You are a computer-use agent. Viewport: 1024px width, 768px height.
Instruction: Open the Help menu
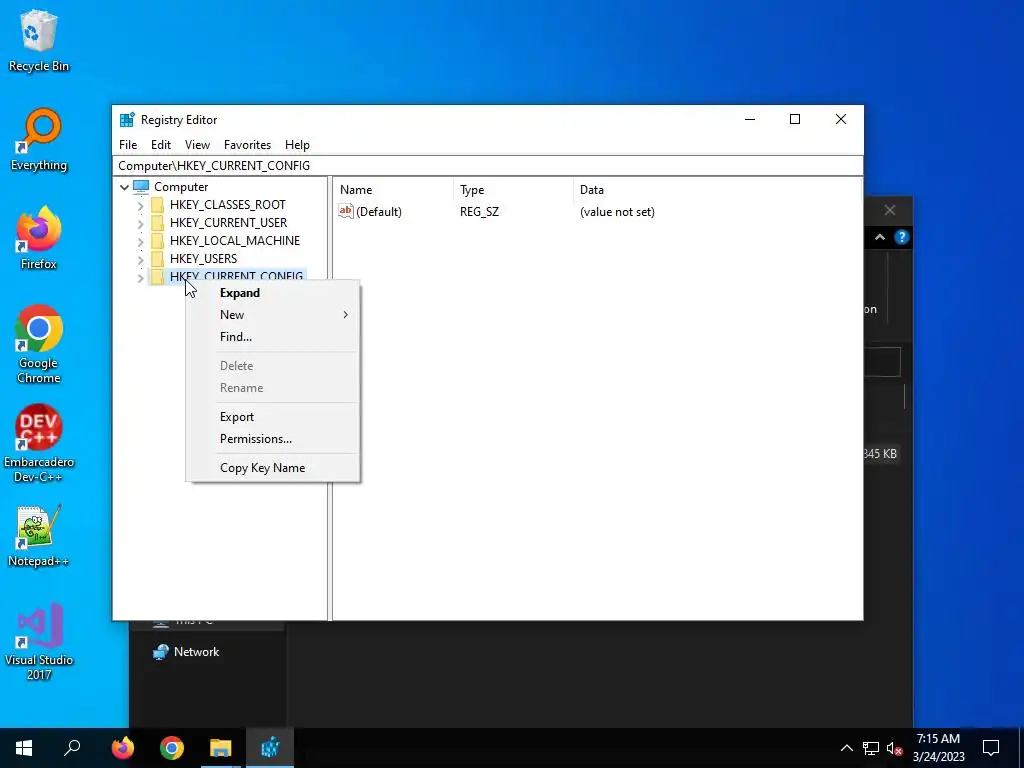click(x=297, y=145)
